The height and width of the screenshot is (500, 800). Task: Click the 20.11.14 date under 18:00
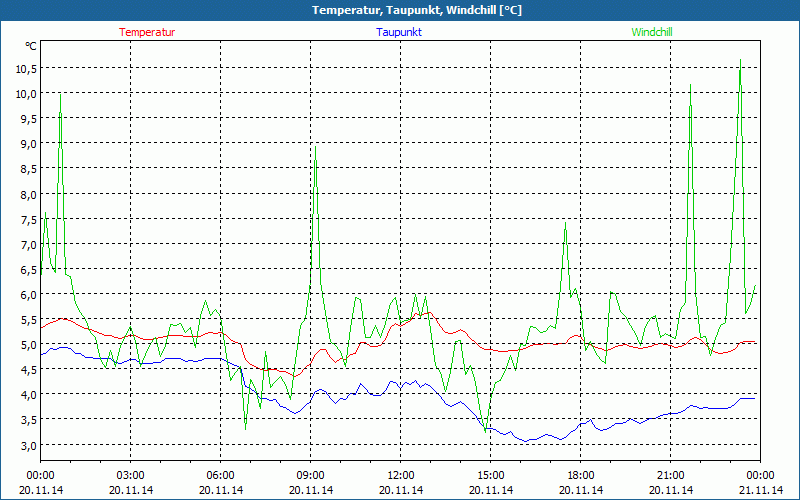coord(581,490)
